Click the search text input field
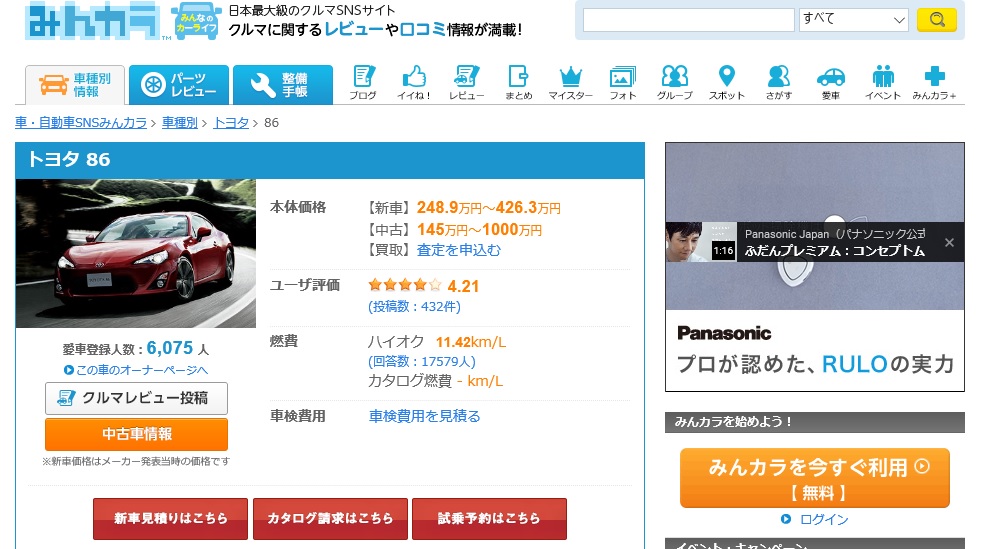Viewport: 981px width, 549px height. pos(689,19)
